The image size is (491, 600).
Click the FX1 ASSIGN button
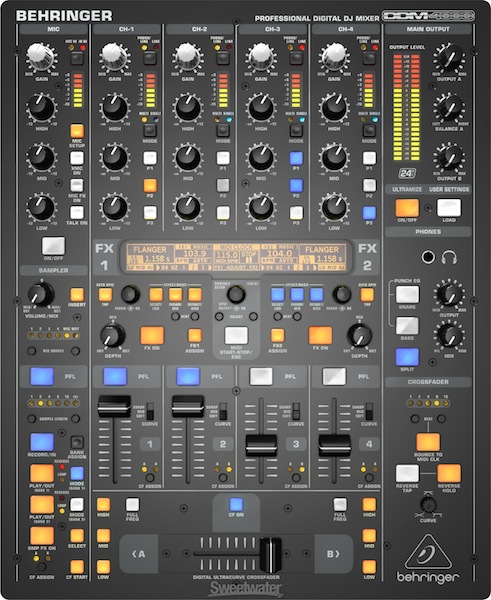pyautogui.click(x=195, y=335)
